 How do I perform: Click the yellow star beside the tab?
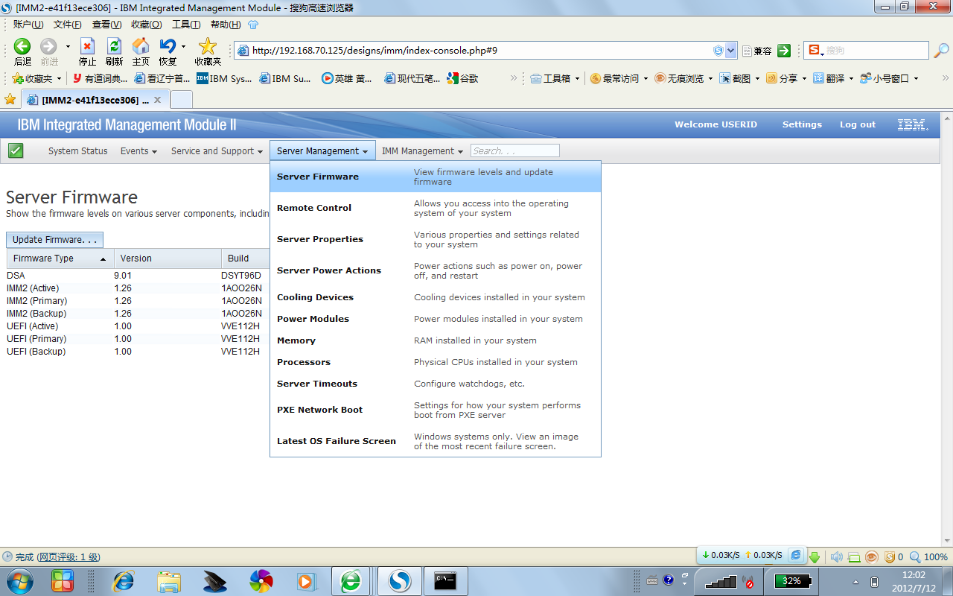10,100
